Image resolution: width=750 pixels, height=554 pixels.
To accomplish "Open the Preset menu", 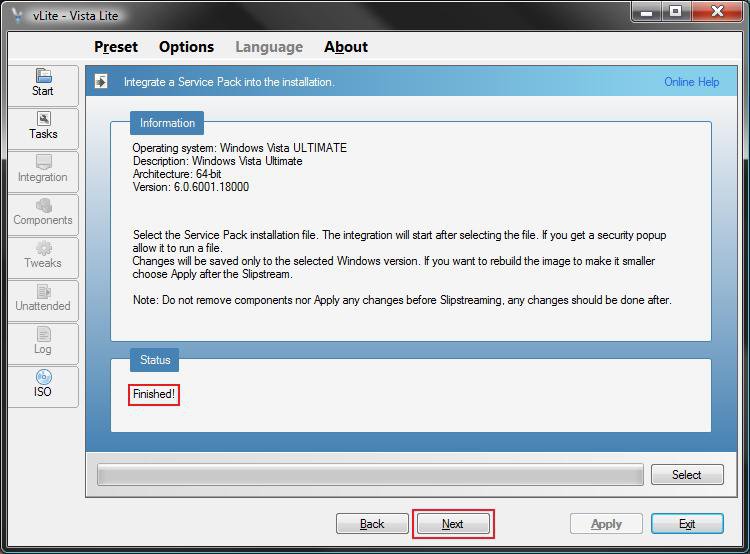I will point(116,47).
